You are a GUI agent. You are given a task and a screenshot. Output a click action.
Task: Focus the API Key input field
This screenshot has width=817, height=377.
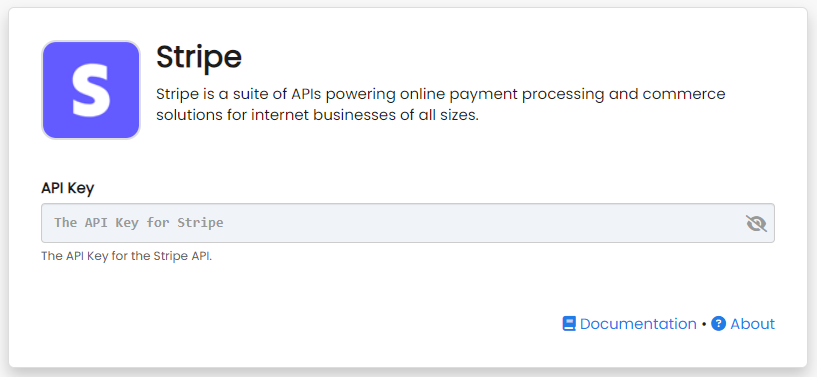point(408,223)
